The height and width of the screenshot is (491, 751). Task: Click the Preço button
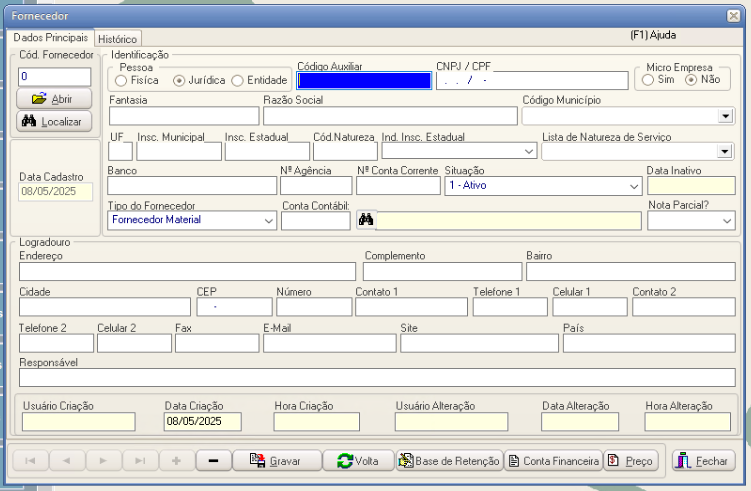631,461
